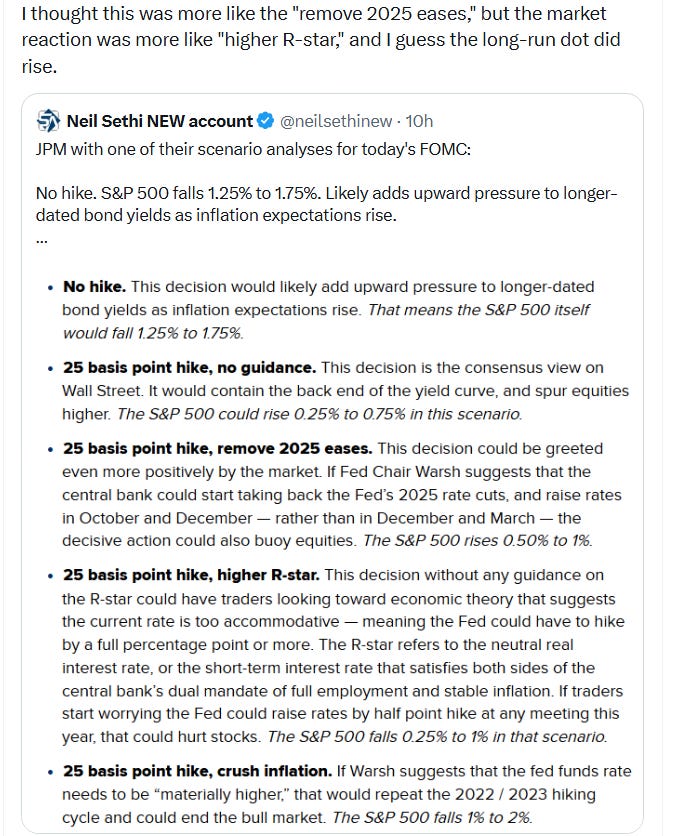The width and height of the screenshot is (683, 836).
Task: Click 'The S&P 500 rises 0.50% to 1%' text
Action: [x=478, y=541]
